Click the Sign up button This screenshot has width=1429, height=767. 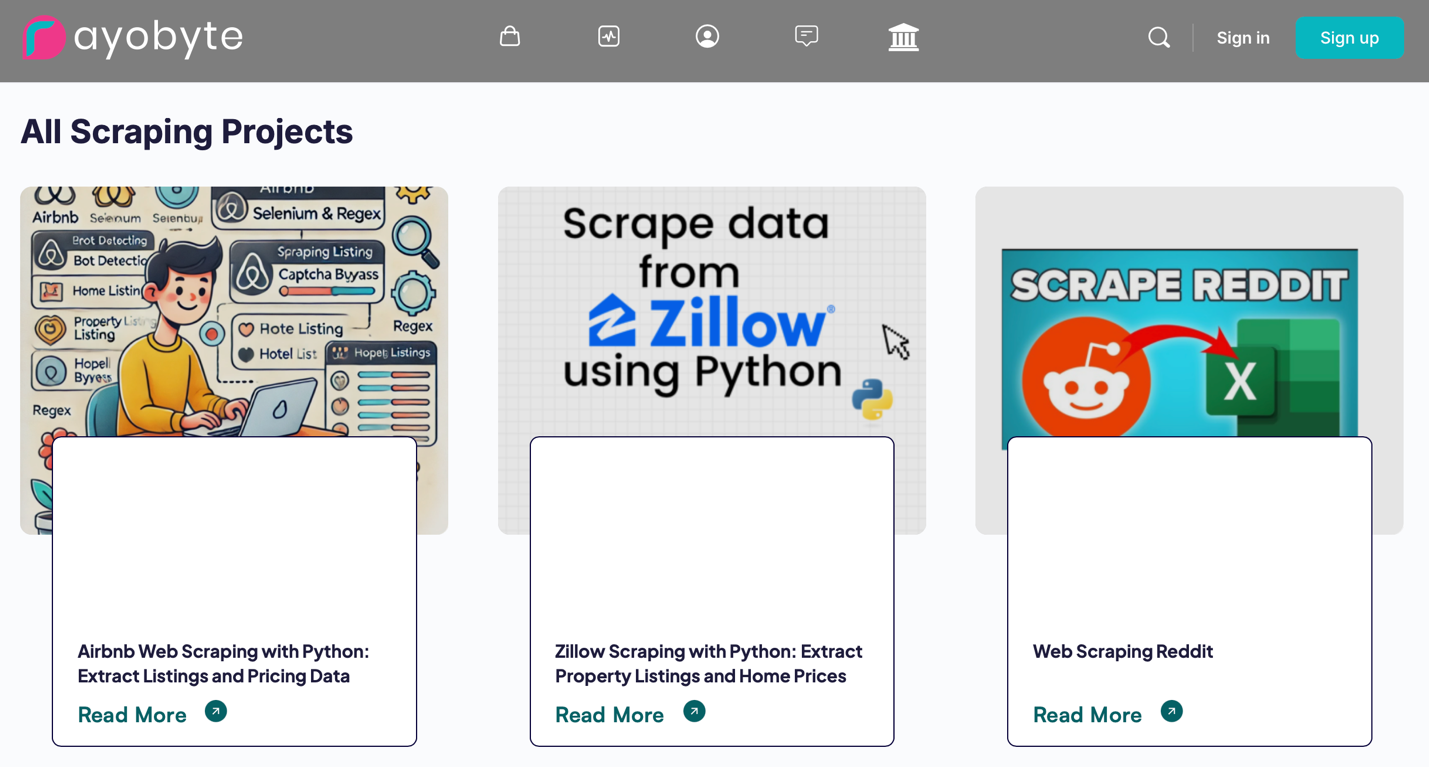point(1349,38)
